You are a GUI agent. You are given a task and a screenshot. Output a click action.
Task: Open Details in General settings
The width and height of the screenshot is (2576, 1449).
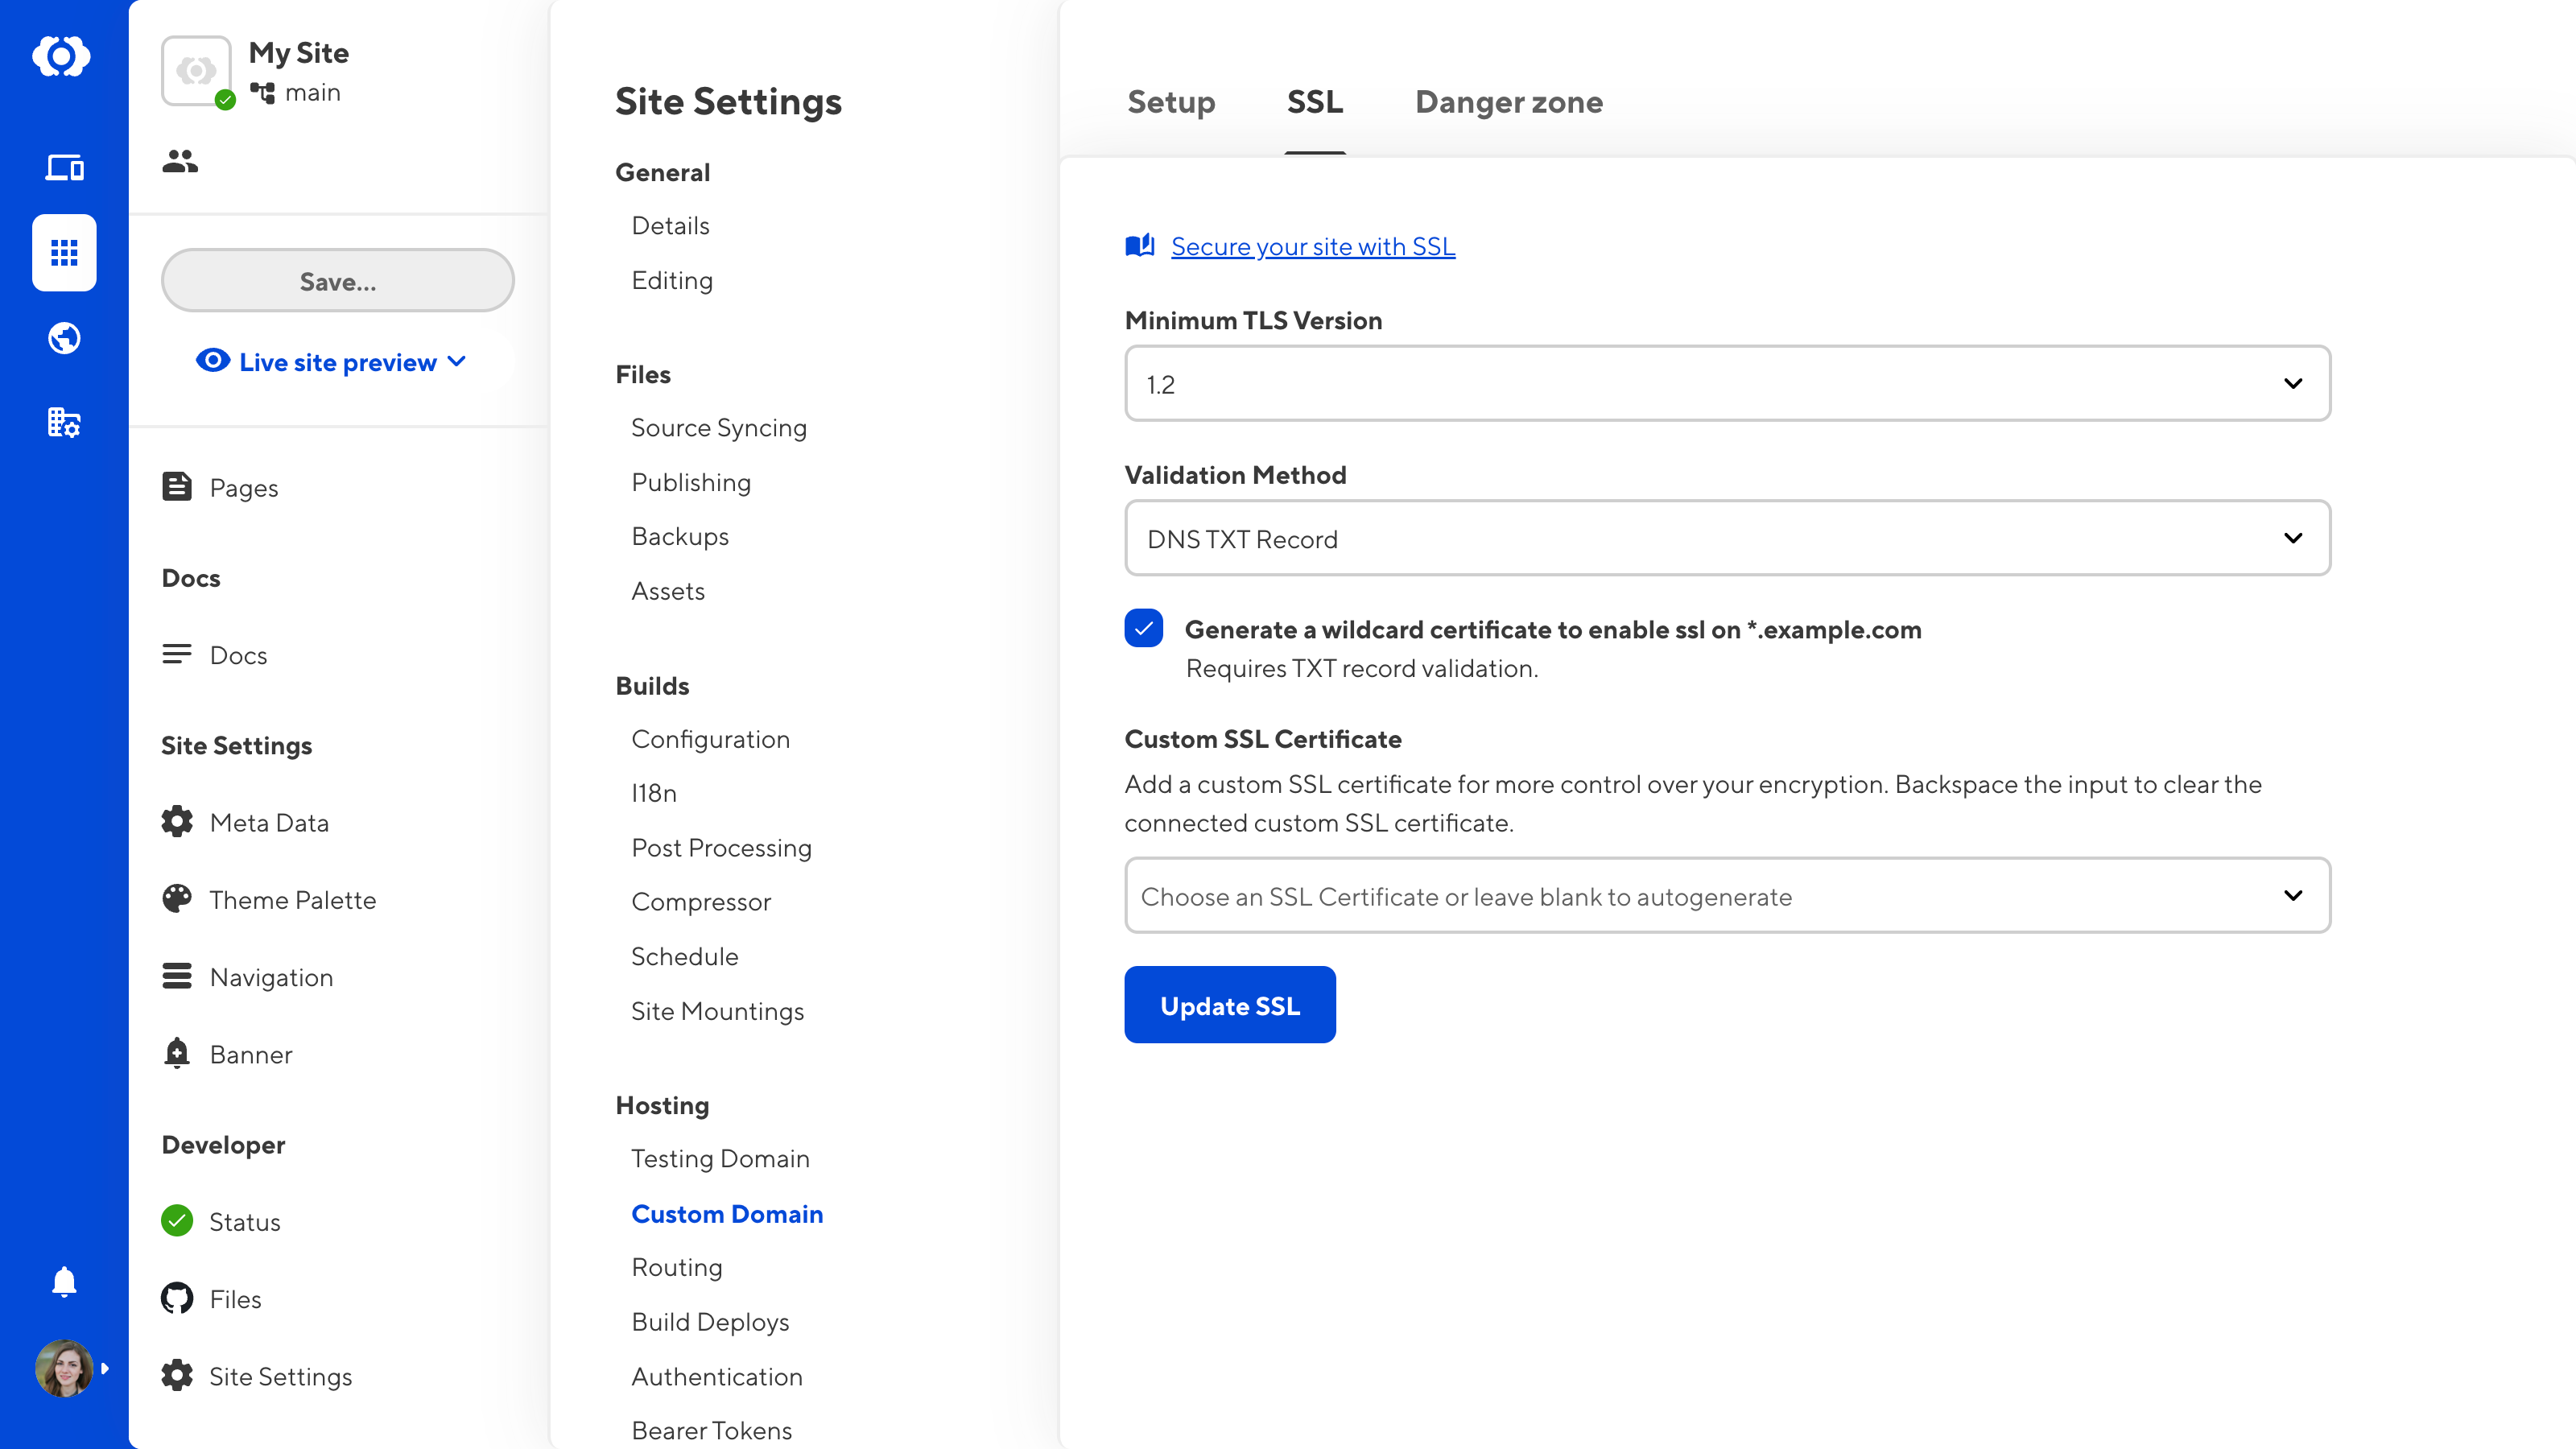point(670,226)
